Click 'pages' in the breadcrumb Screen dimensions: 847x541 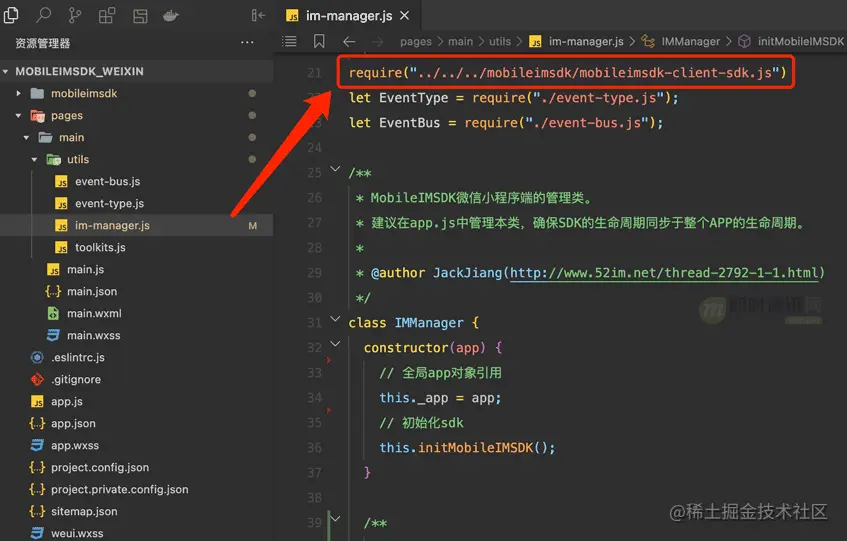[x=416, y=42]
